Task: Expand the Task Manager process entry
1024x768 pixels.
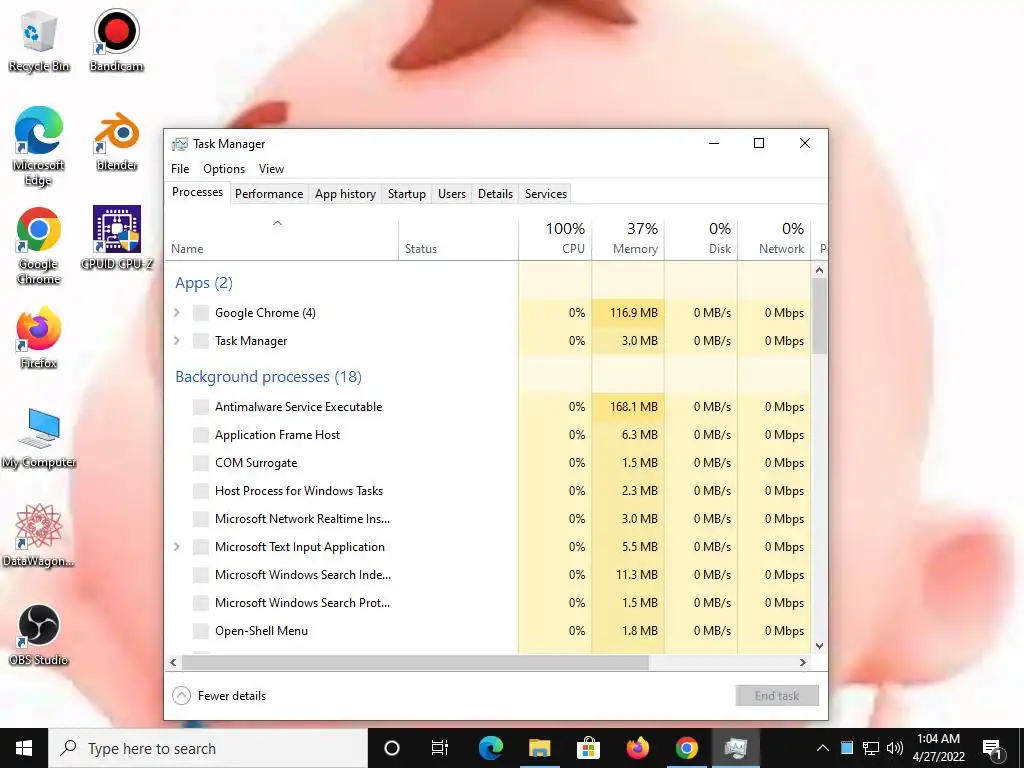Action: point(176,341)
